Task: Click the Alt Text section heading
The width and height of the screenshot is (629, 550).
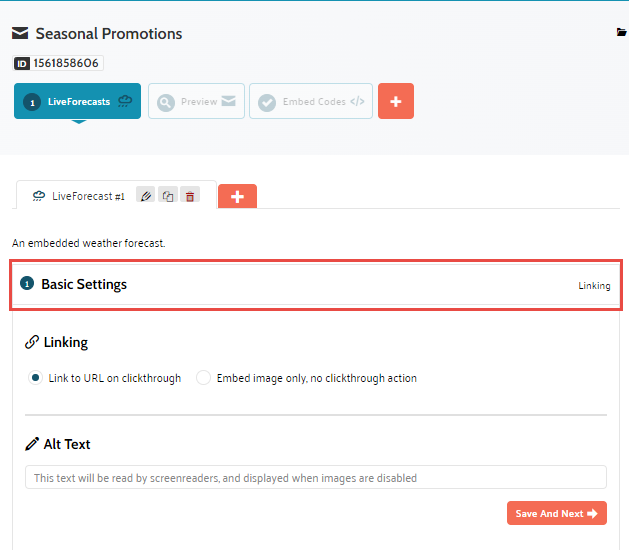Action: pos(67,444)
